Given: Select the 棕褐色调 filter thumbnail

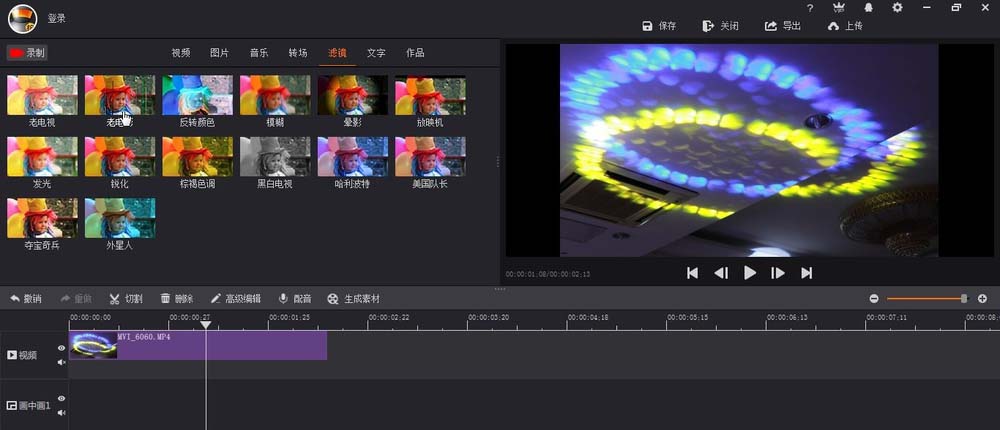Looking at the screenshot, I should pos(197,156).
